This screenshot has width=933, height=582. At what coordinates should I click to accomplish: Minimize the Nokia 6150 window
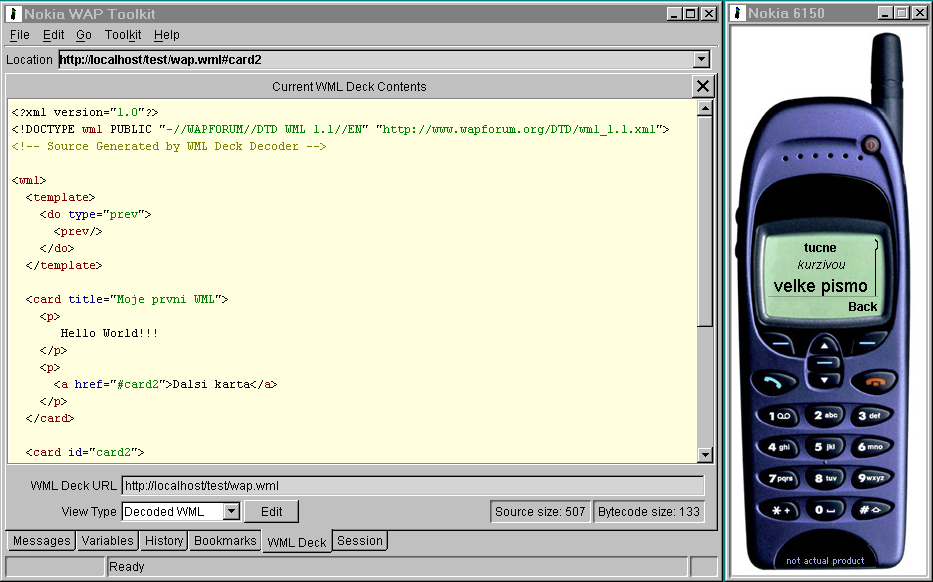click(x=885, y=13)
